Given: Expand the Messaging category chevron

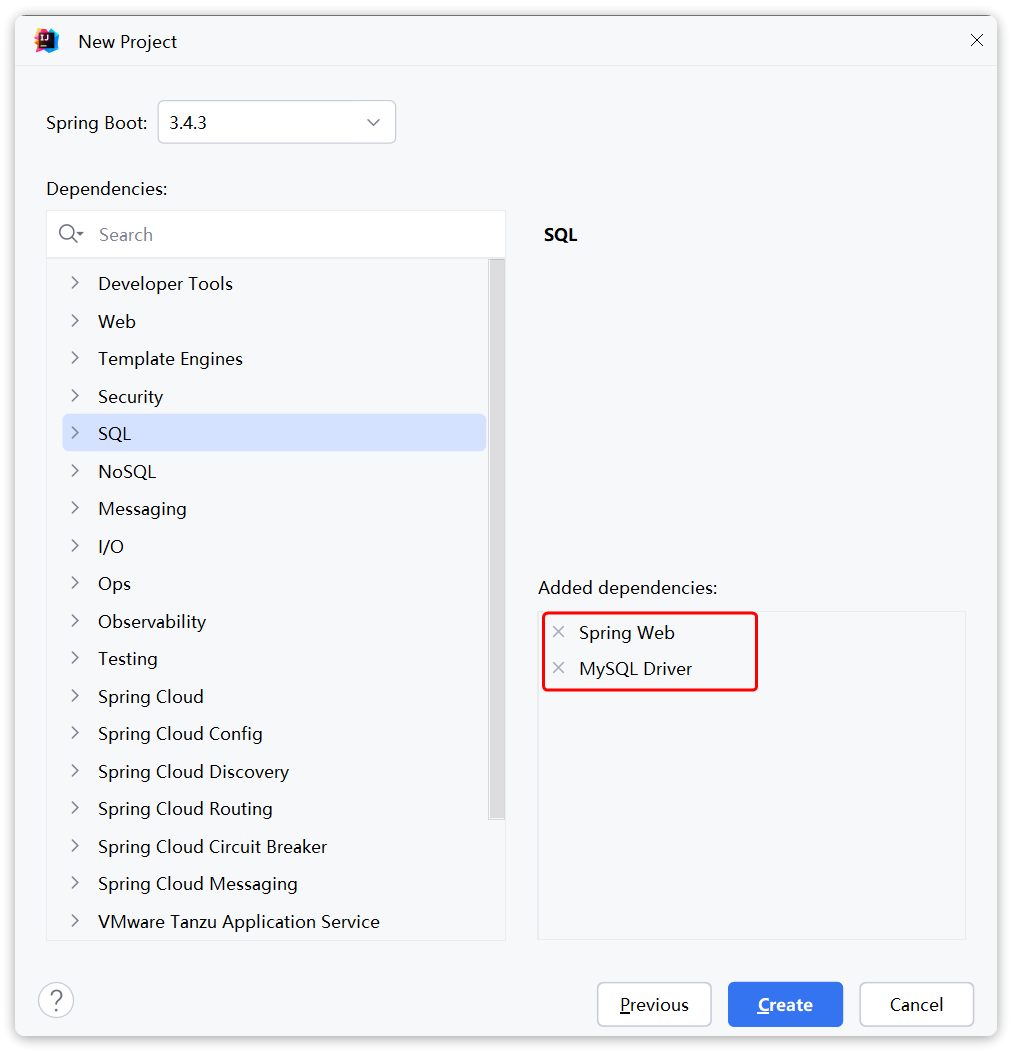Looking at the screenshot, I should (75, 508).
